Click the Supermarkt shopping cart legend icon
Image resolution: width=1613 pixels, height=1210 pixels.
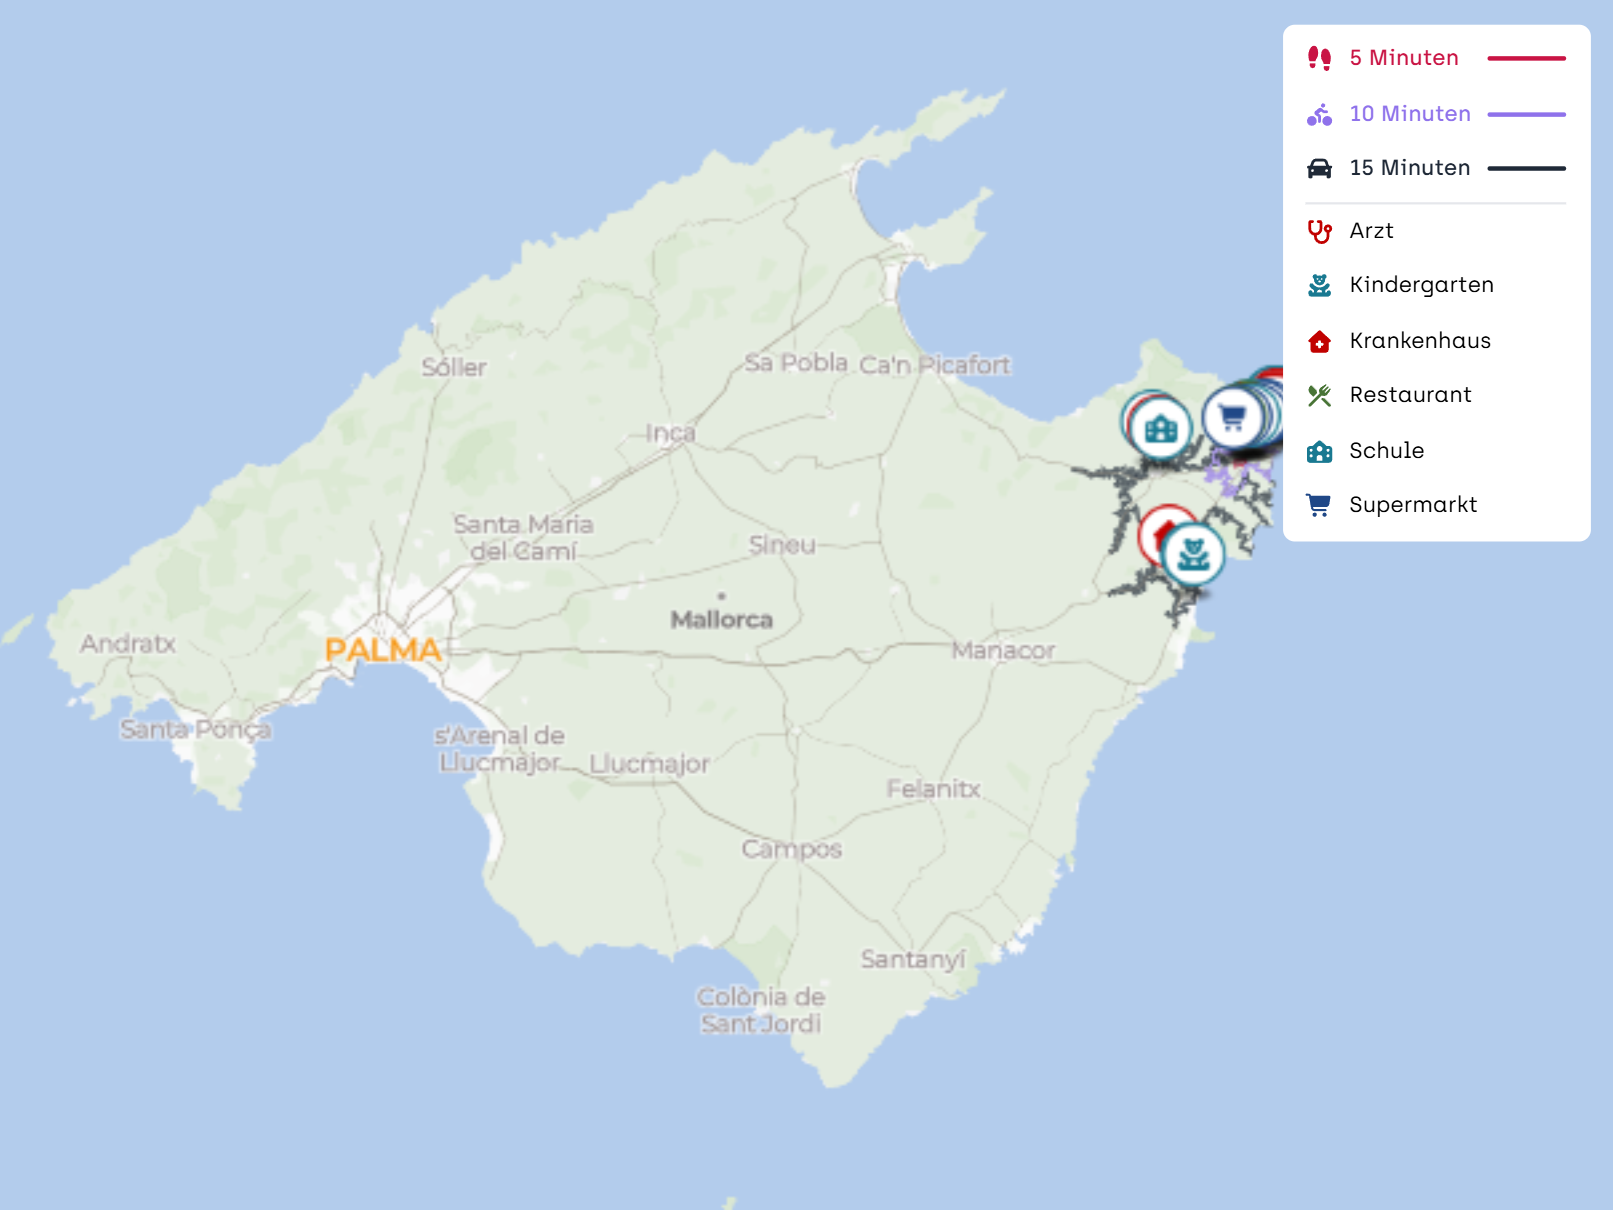click(1319, 505)
